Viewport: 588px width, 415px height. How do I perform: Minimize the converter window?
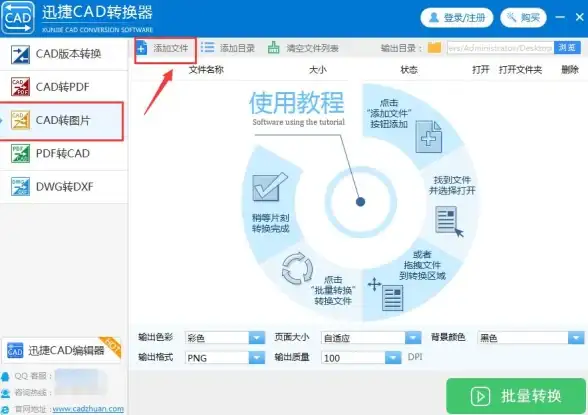pos(560,17)
